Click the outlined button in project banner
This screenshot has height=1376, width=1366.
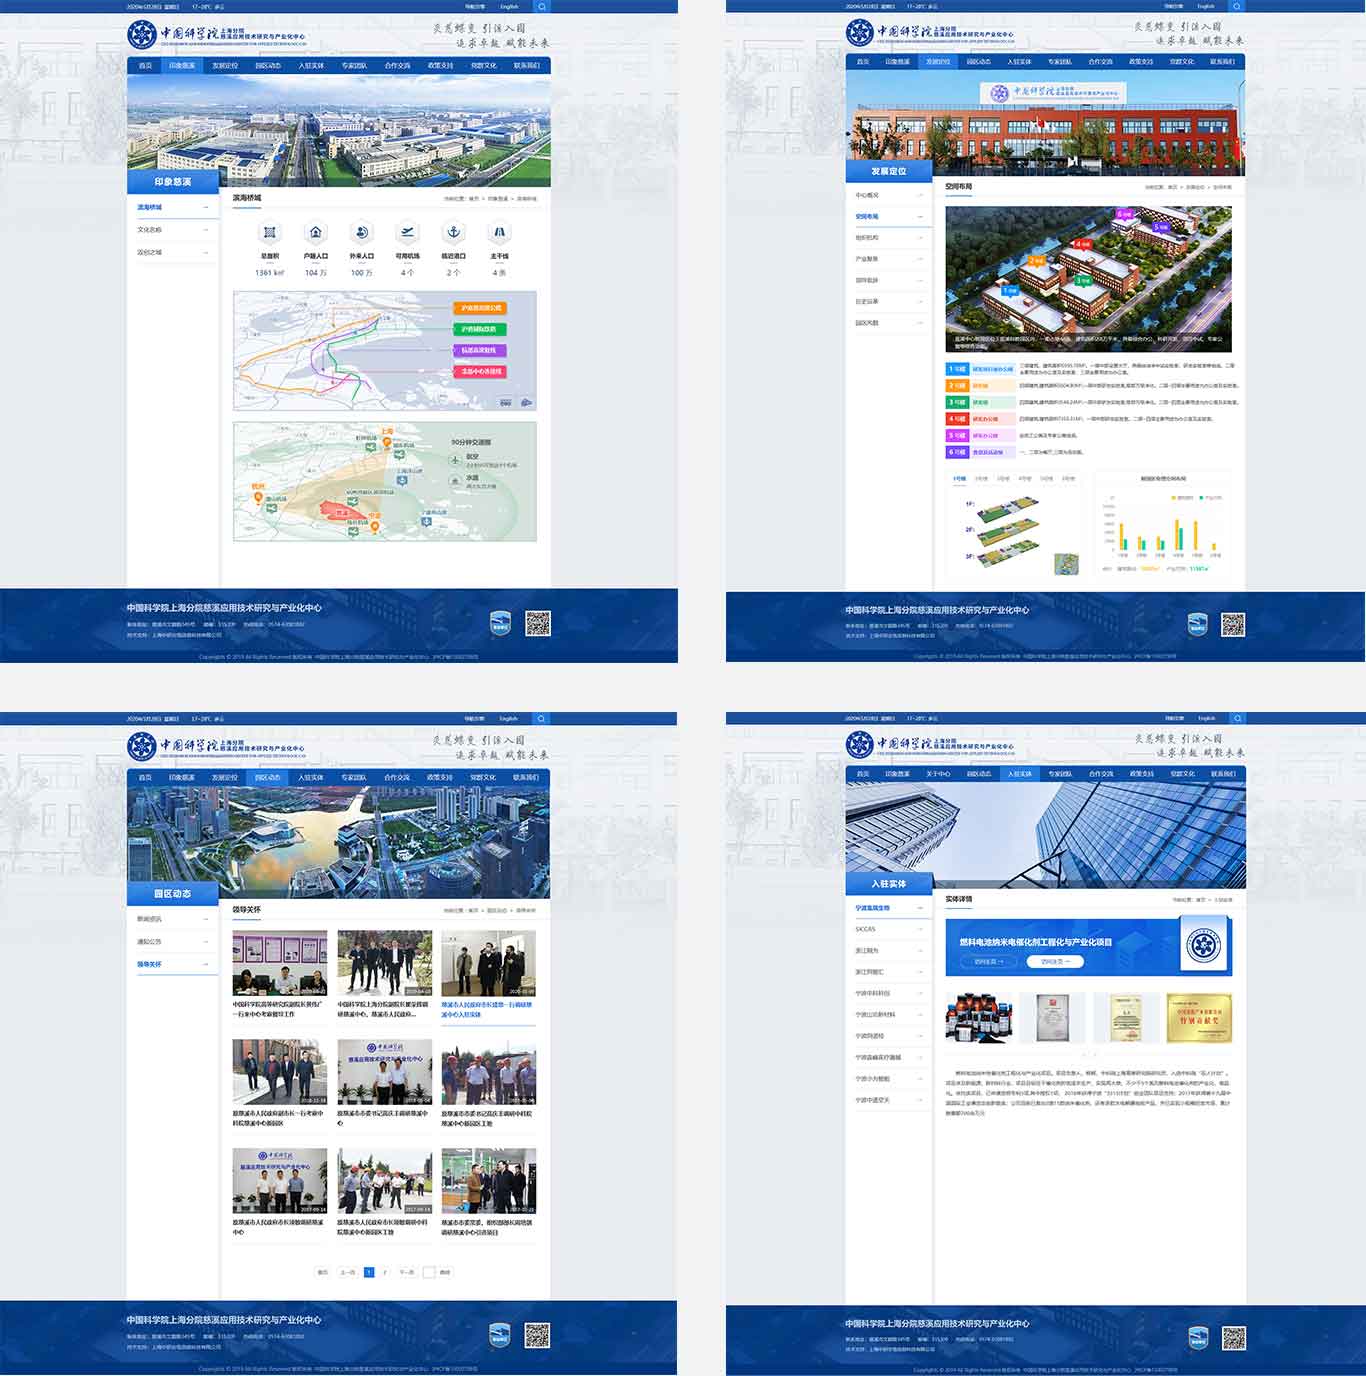click(x=988, y=962)
